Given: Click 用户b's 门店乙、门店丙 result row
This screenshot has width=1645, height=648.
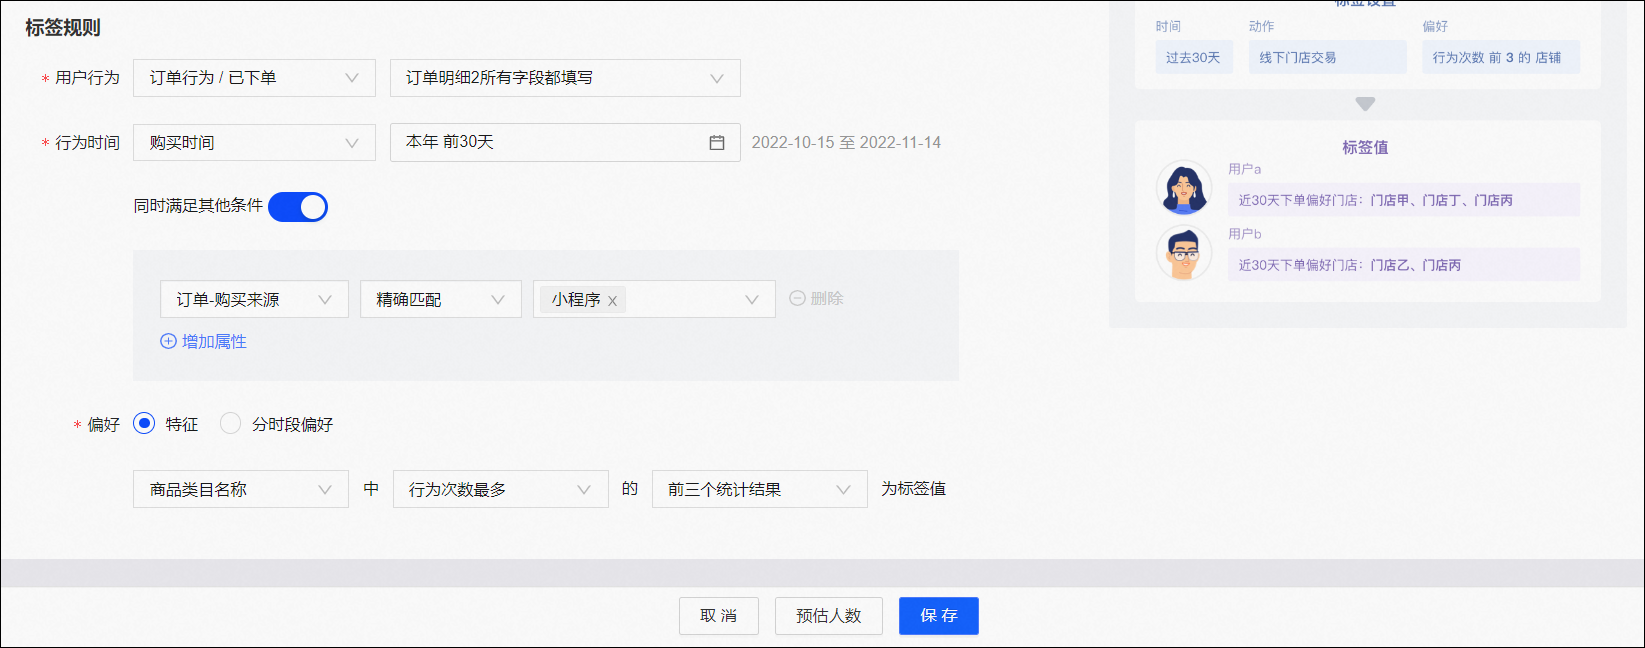Looking at the screenshot, I should coord(1404,265).
